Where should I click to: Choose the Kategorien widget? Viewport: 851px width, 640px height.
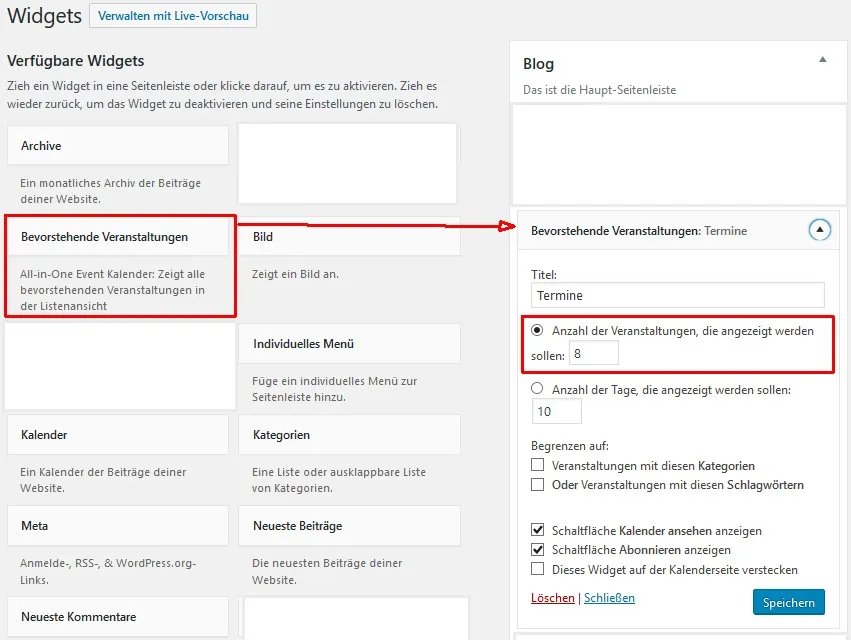(x=349, y=435)
